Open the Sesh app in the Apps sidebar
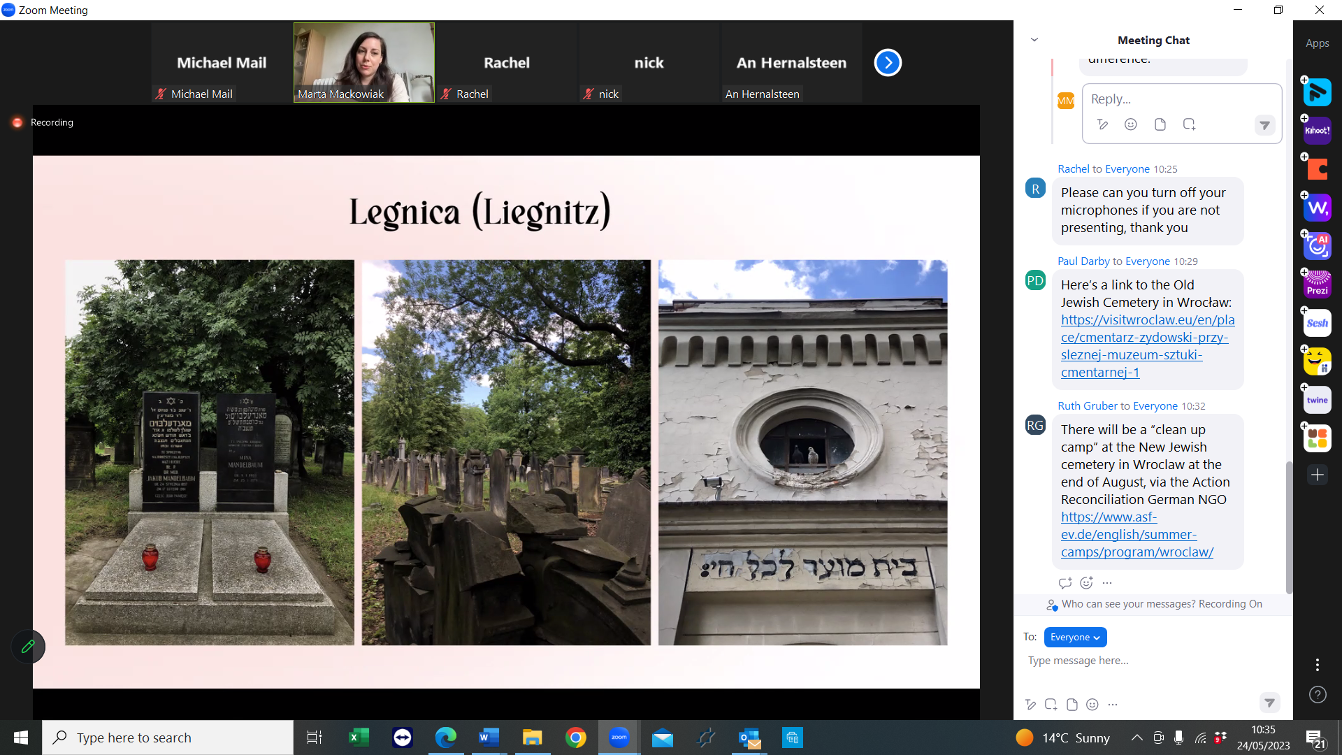This screenshot has height=756, width=1342. (1317, 323)
